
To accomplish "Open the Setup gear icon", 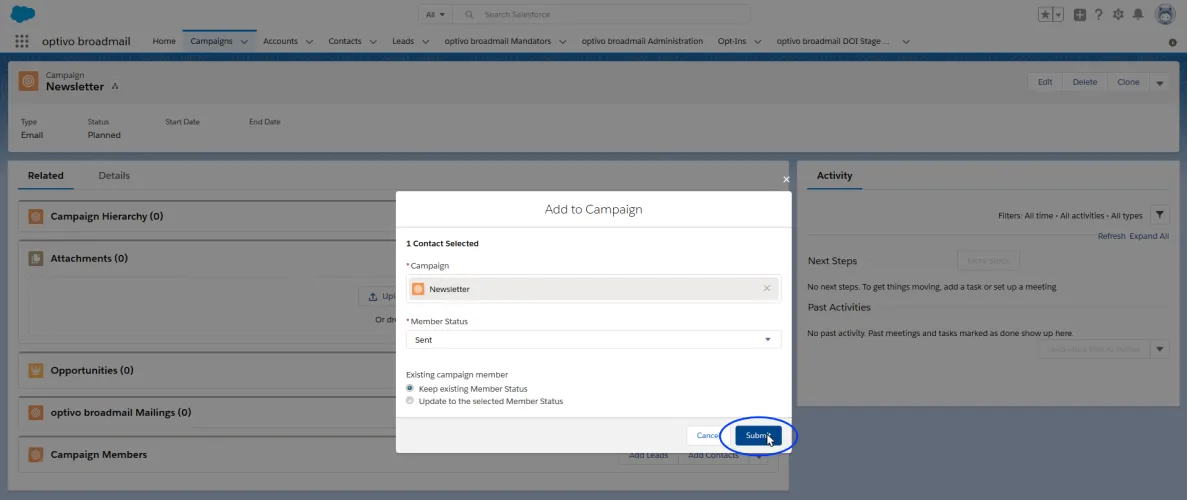I will (1118, 14).
